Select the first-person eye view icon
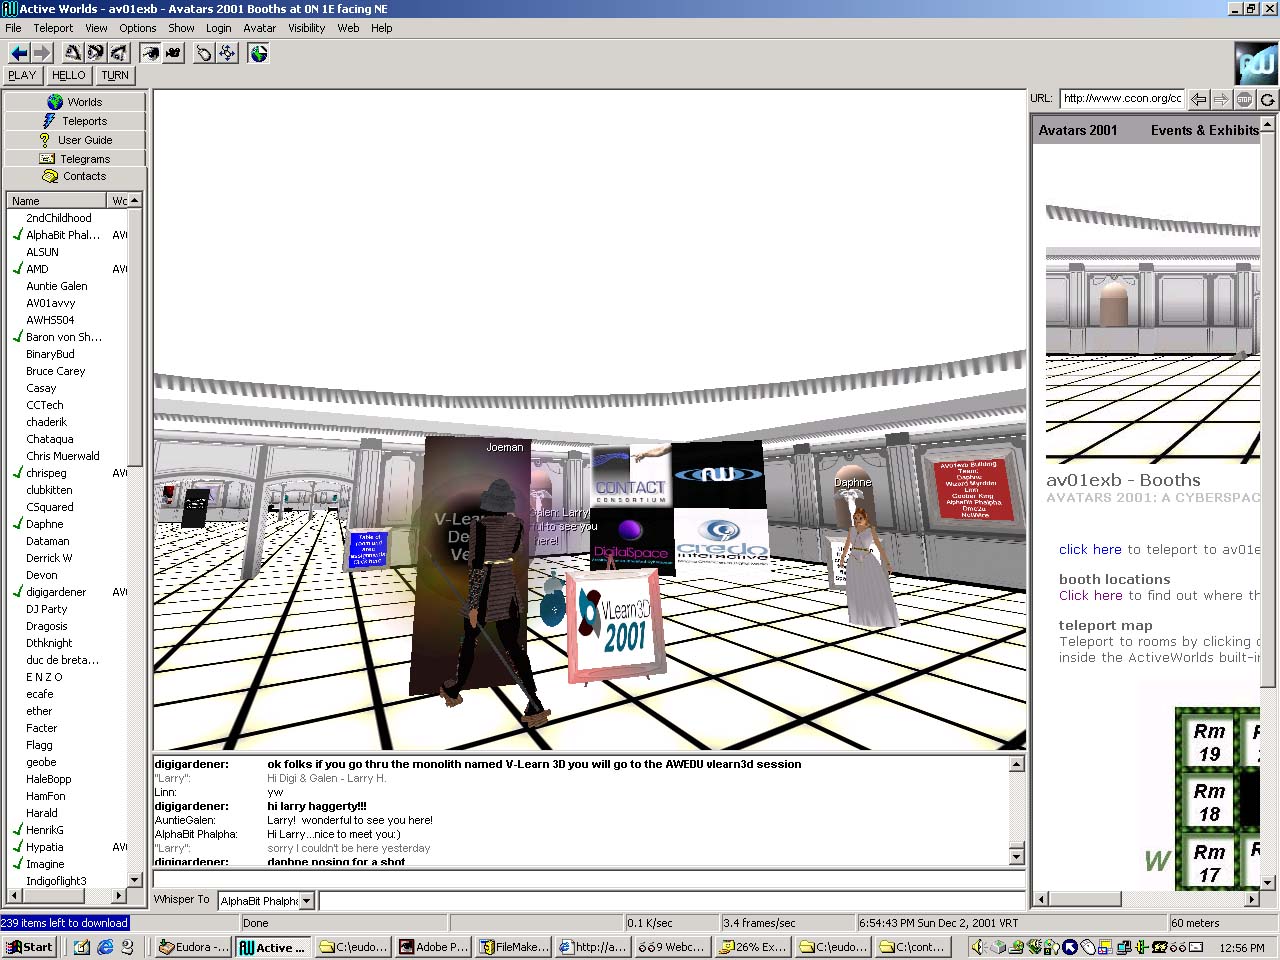The width and height of the screenshot is (1280, 960). click(150, 53)
